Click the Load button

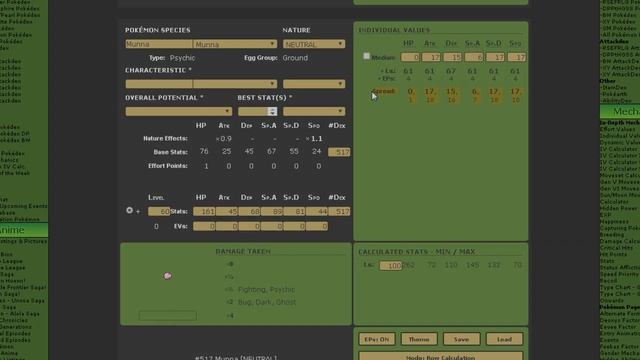[504, 339]
